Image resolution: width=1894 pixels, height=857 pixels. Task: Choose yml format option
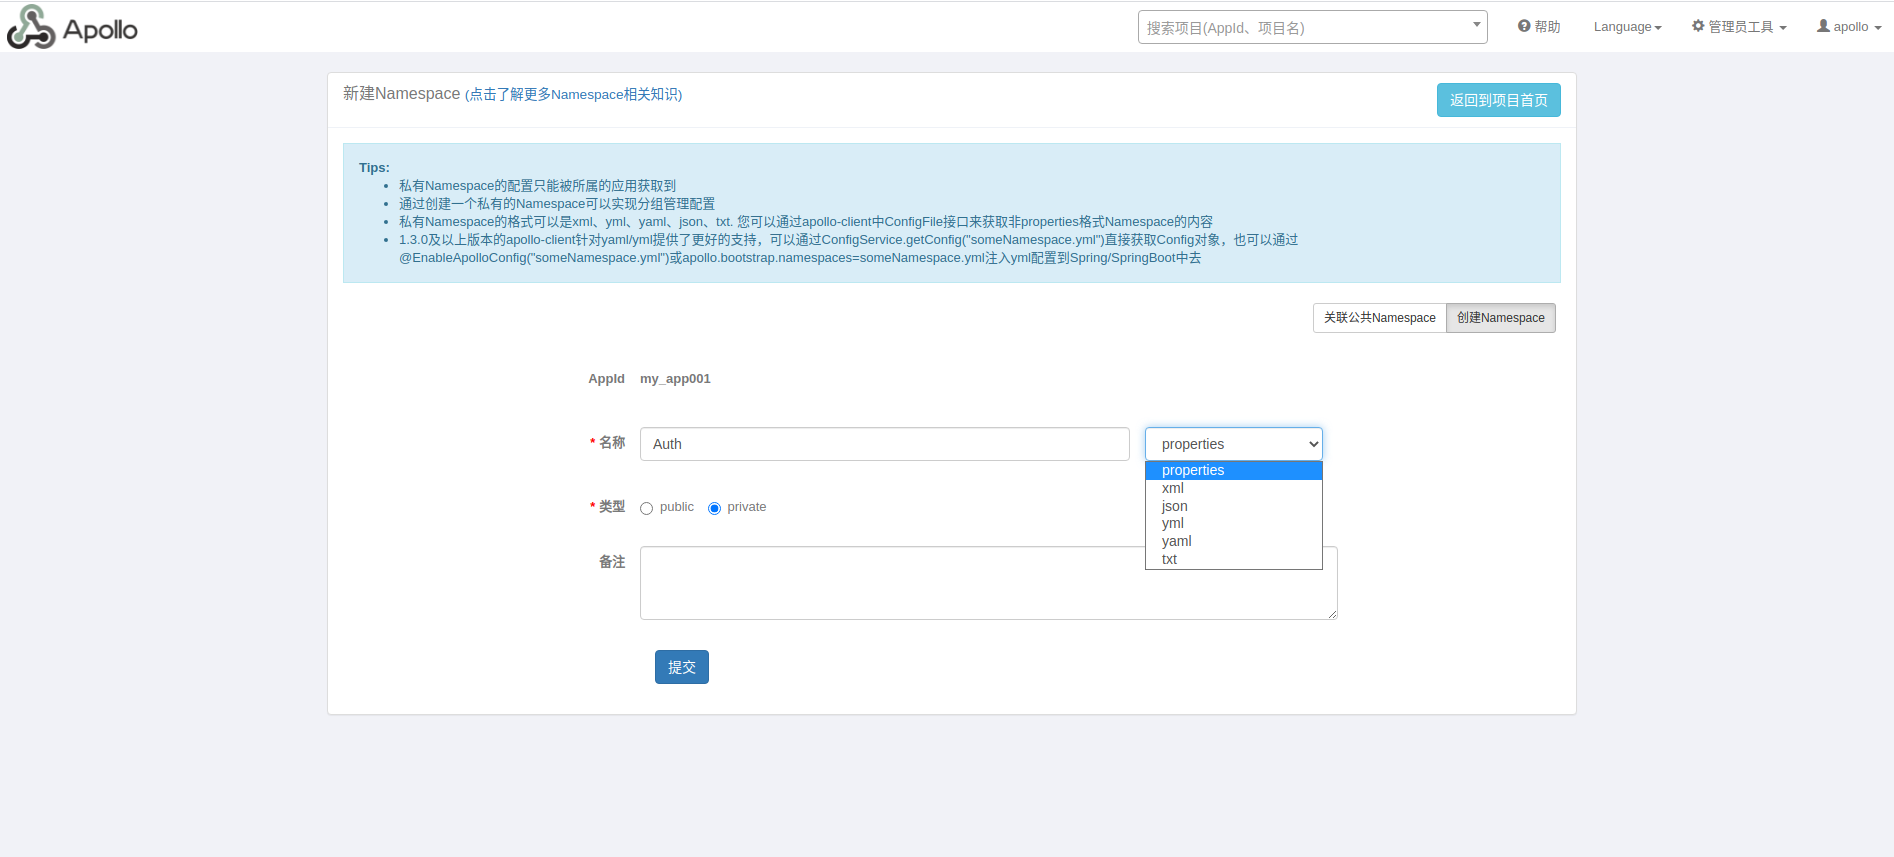click(x=1234, y=523)
